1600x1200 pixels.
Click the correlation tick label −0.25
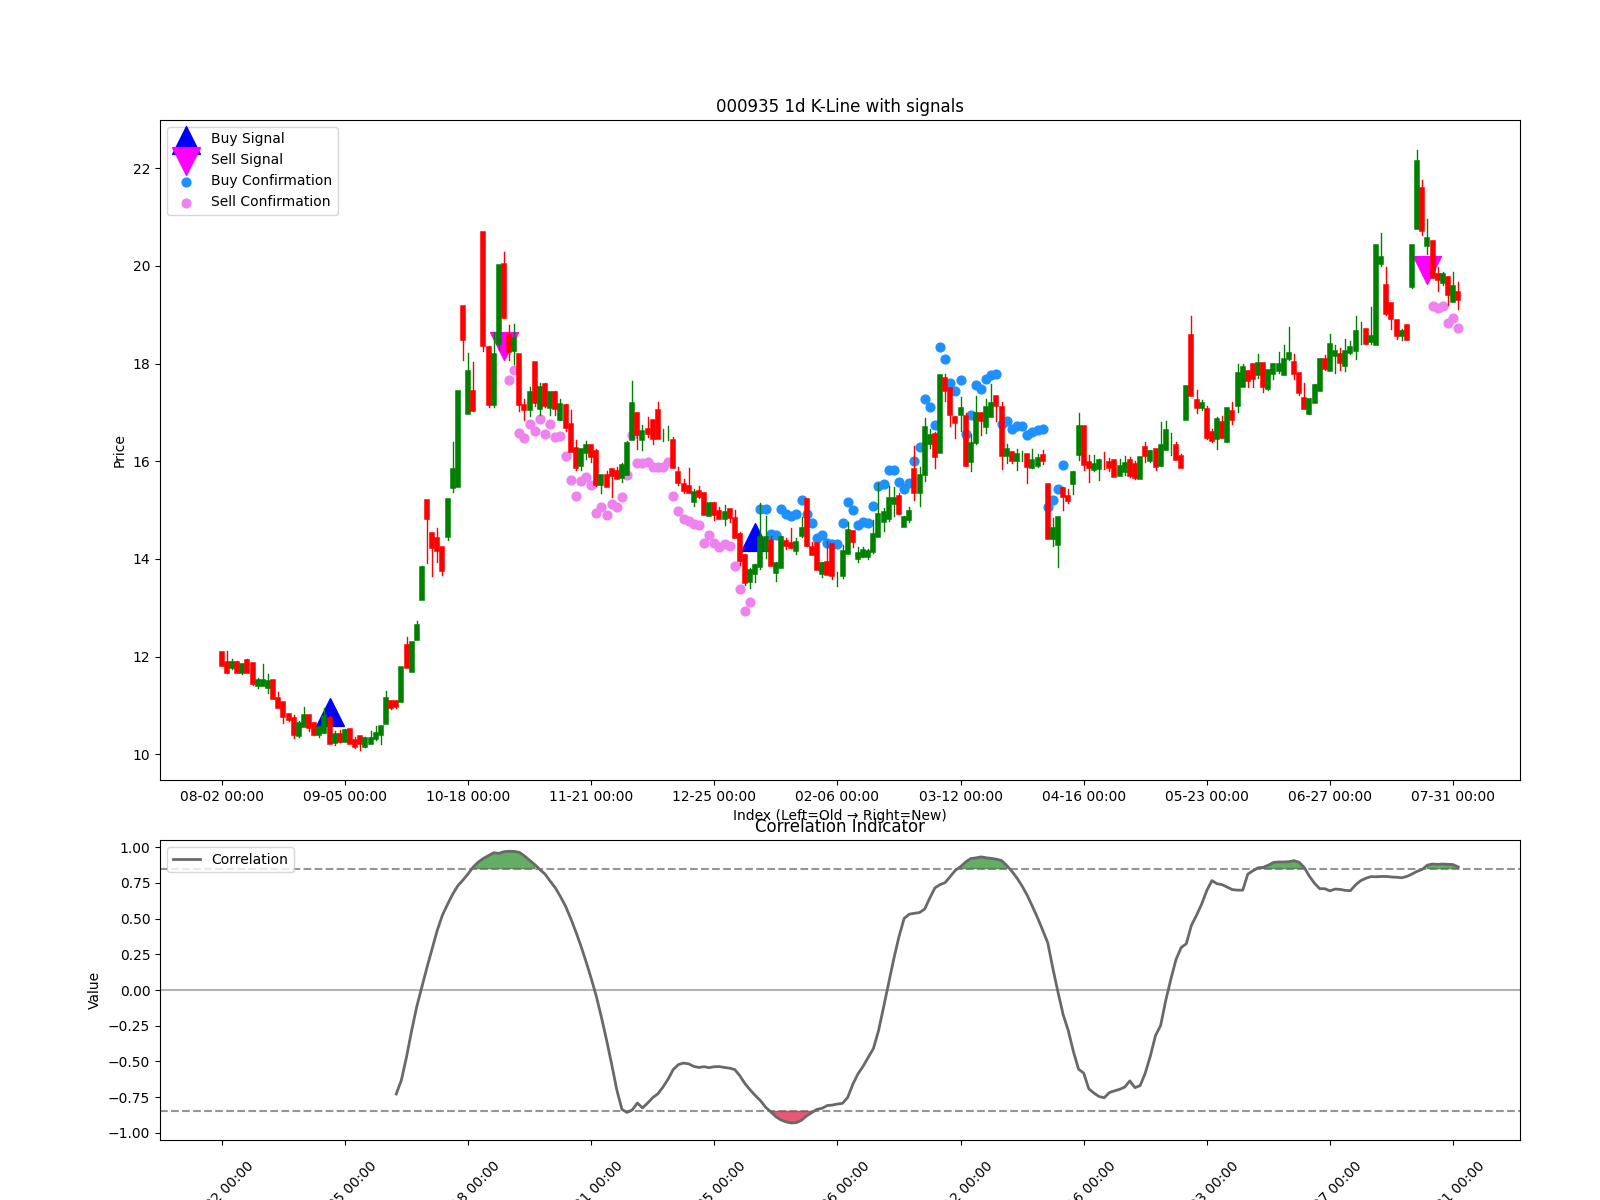[x=128, y=1026]
